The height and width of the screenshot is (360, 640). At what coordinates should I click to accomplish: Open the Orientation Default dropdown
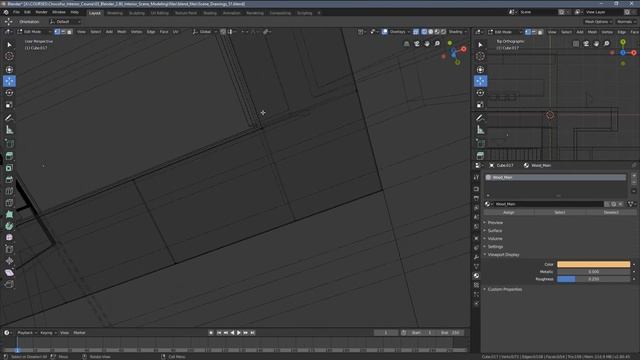pos(64,22)
